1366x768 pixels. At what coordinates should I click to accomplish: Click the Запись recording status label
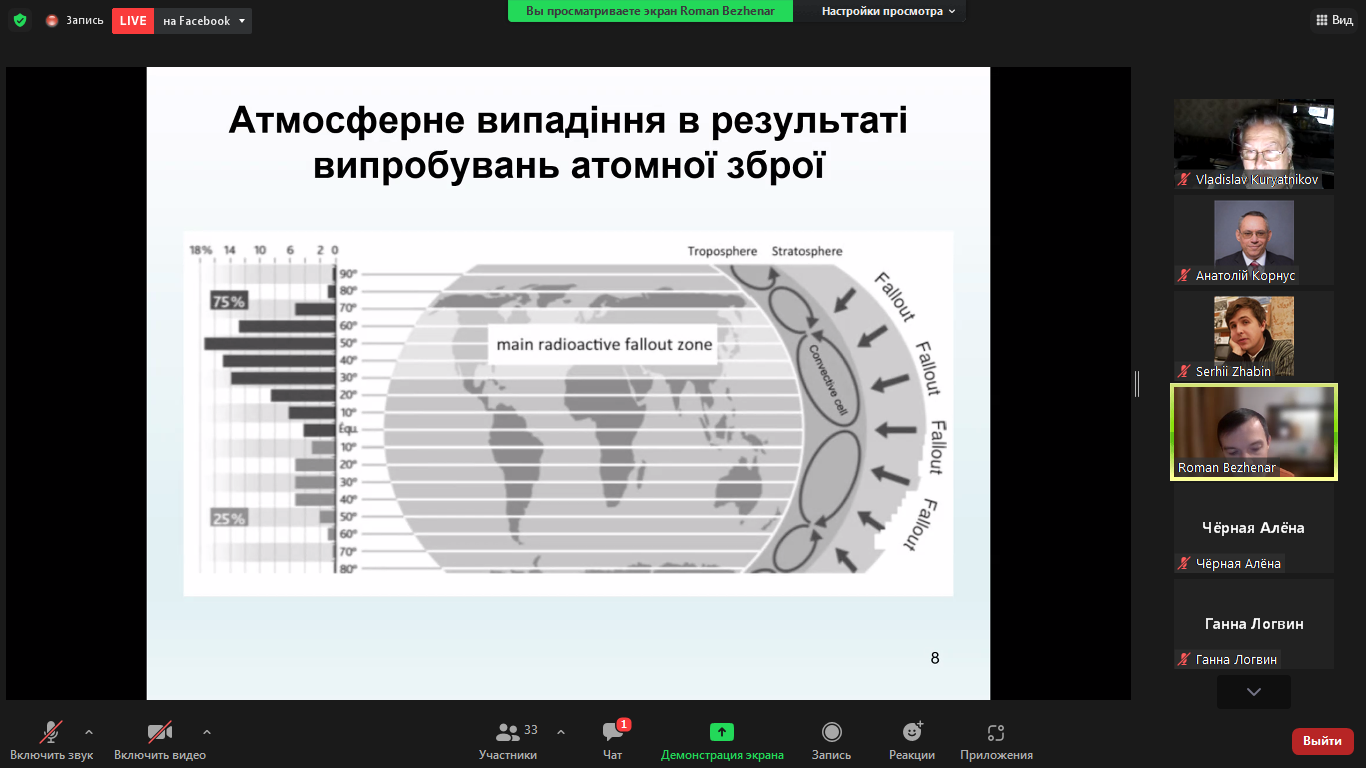click(x=85, y=20)
